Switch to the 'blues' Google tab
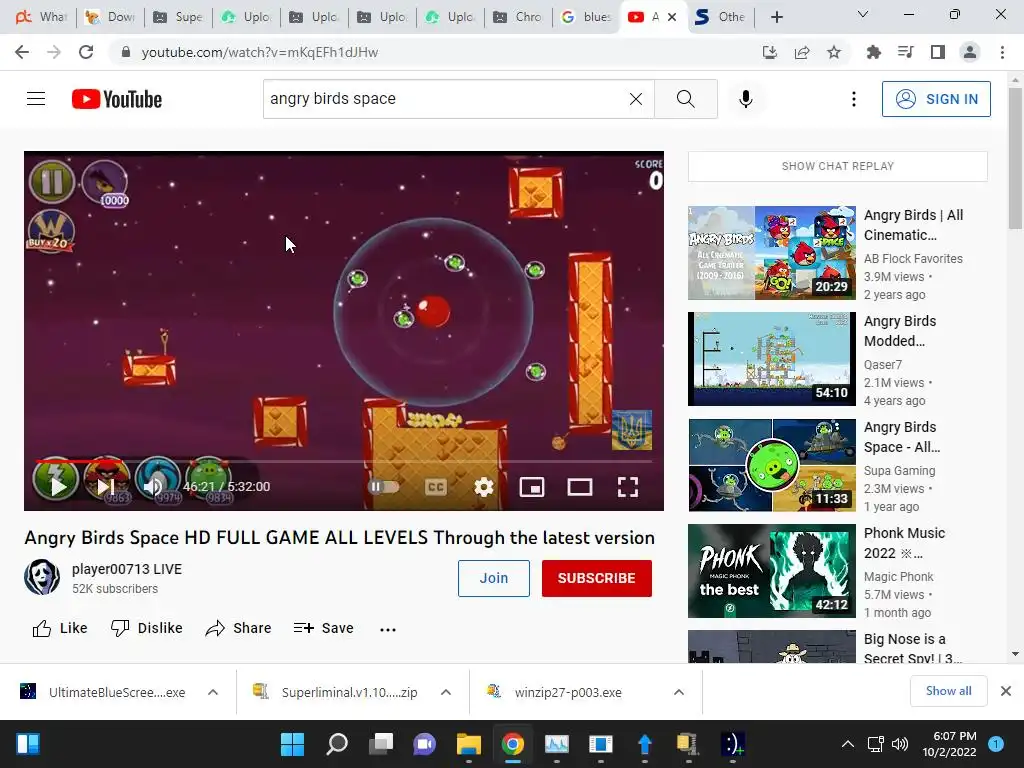This screenshot has height=768, width=1024. pos(586,17)
